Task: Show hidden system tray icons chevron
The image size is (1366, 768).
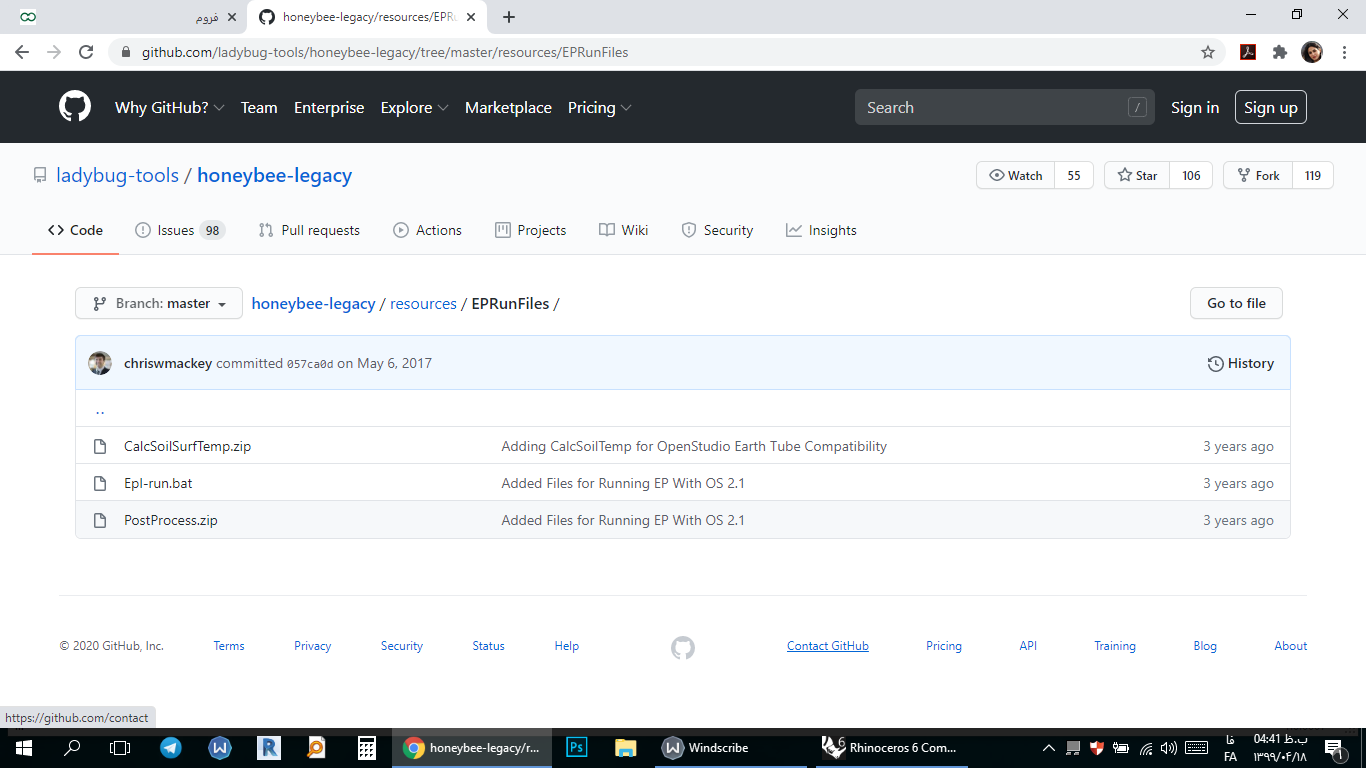Action: point(1049,747)
